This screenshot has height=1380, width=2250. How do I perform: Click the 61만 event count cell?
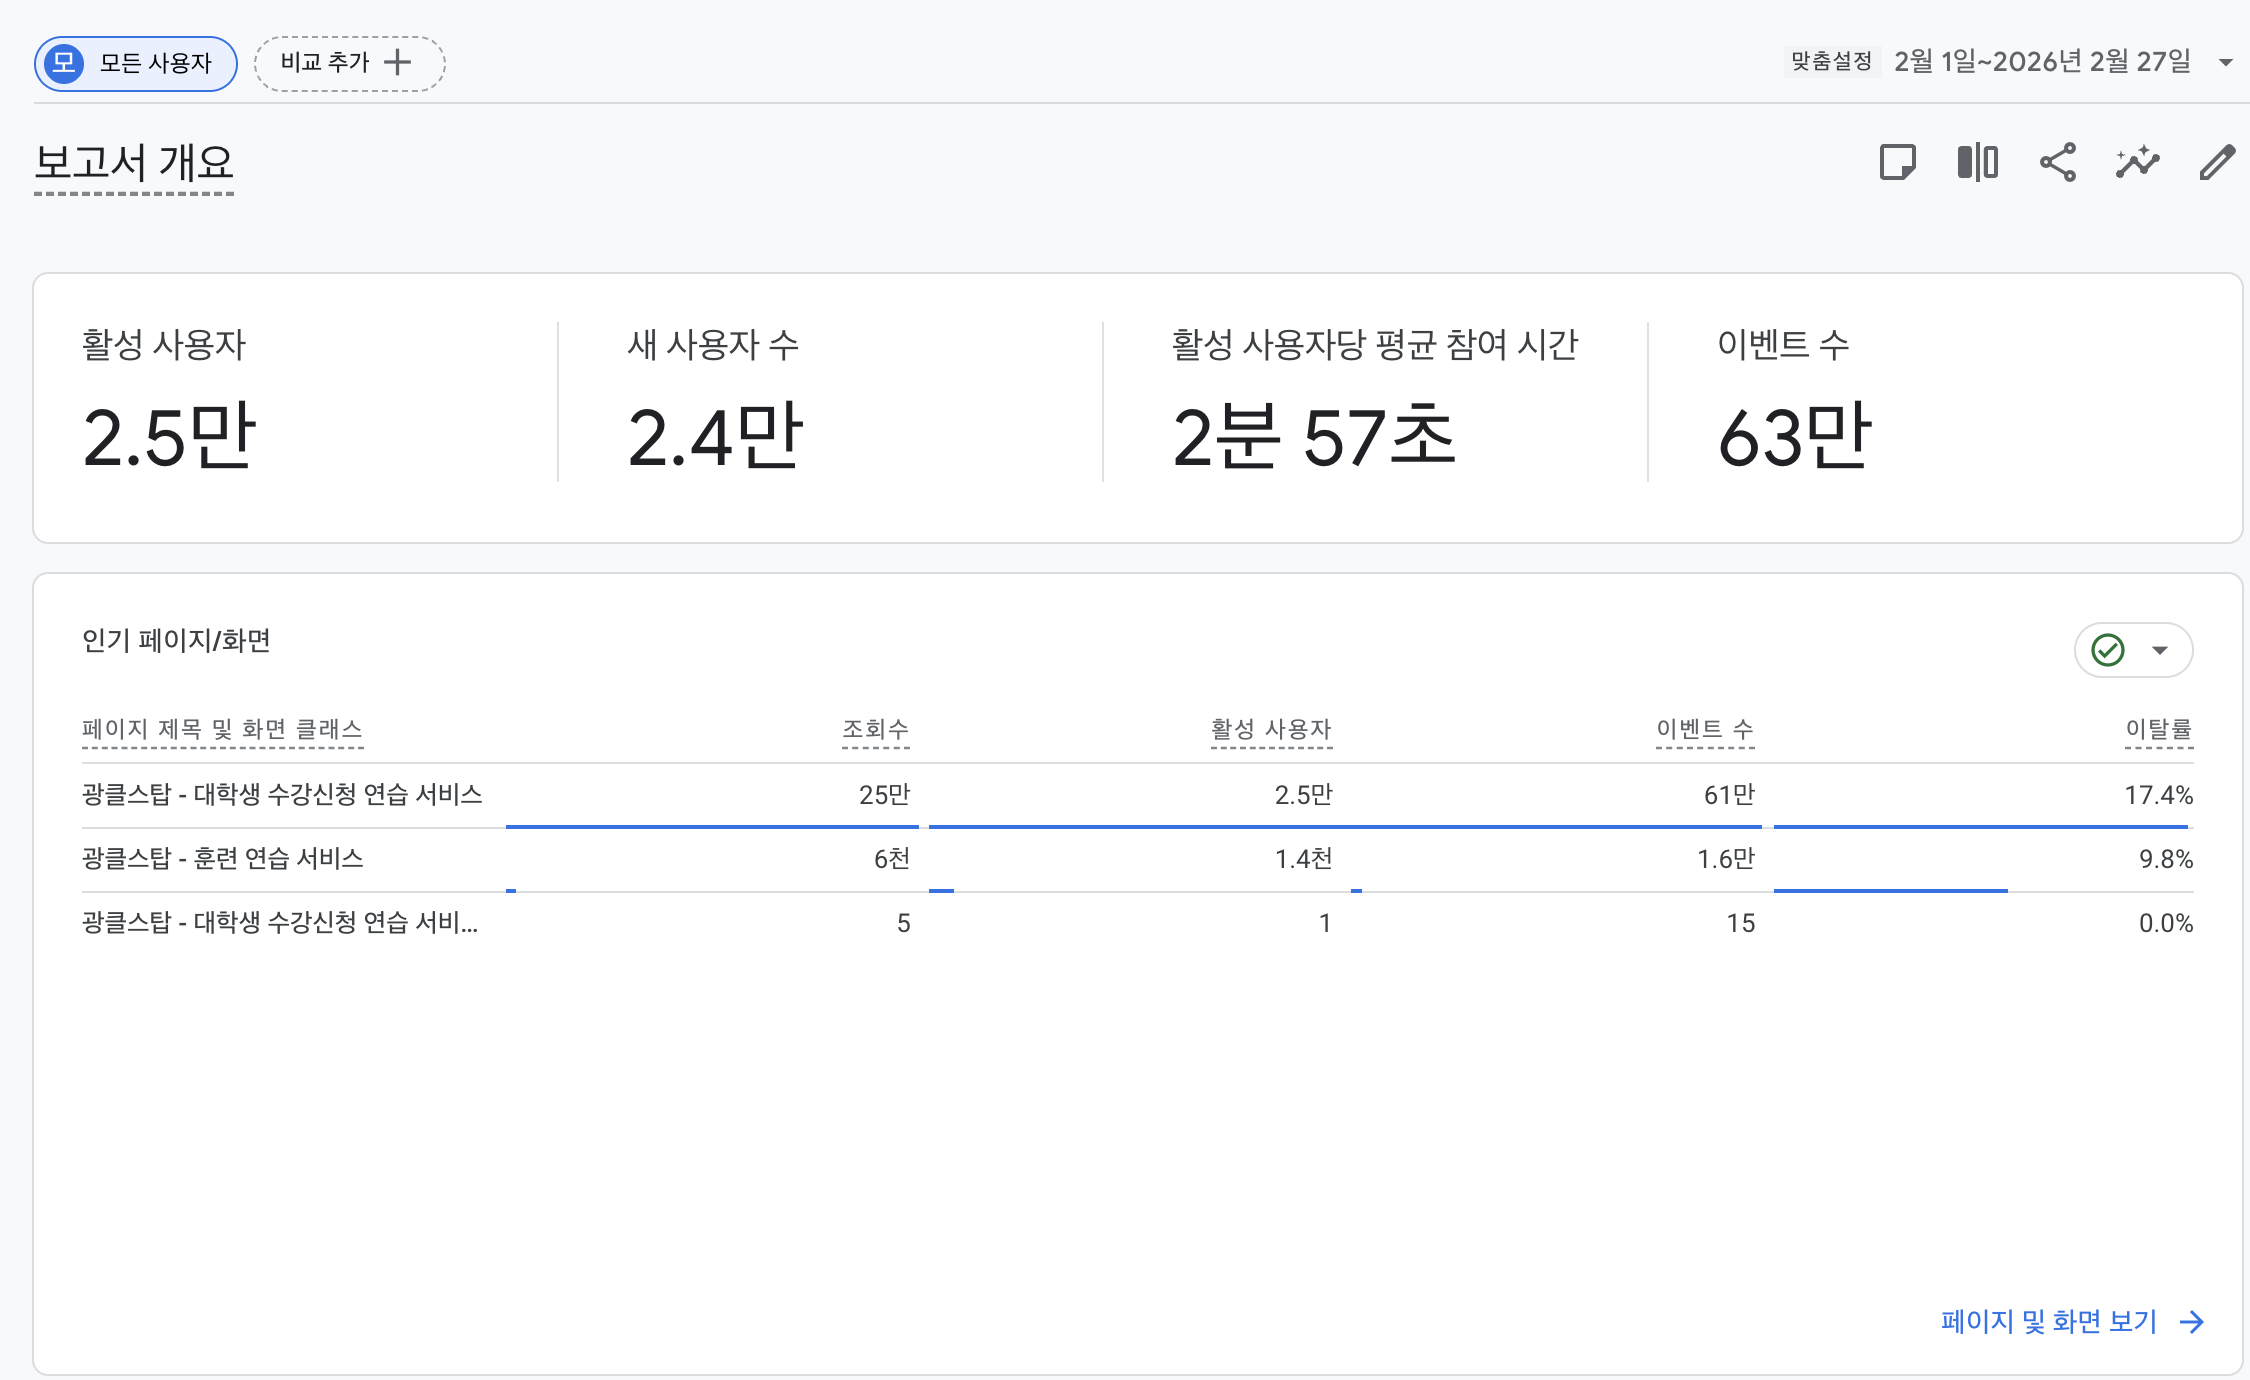[1729, 795]
